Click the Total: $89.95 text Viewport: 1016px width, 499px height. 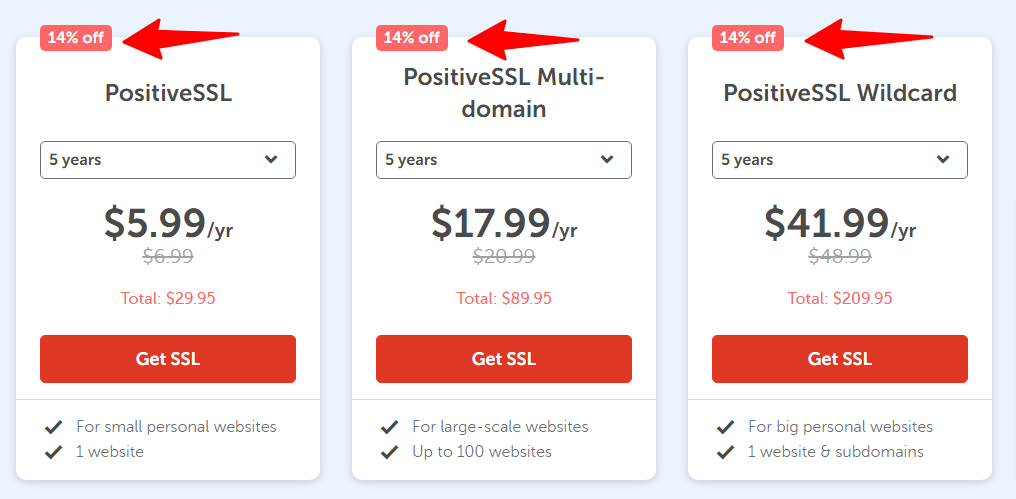pyautogui.click(x=504, y=298)
